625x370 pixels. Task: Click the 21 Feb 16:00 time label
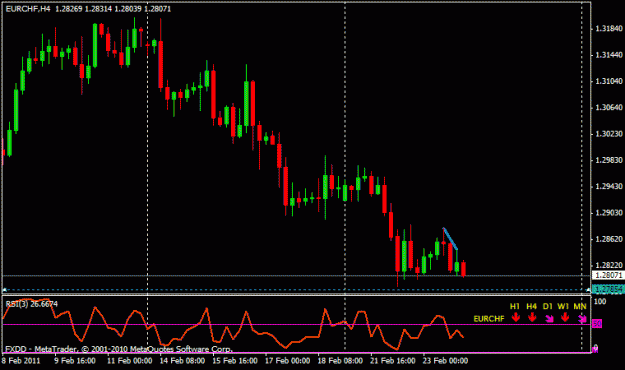(x=393, y=361)
